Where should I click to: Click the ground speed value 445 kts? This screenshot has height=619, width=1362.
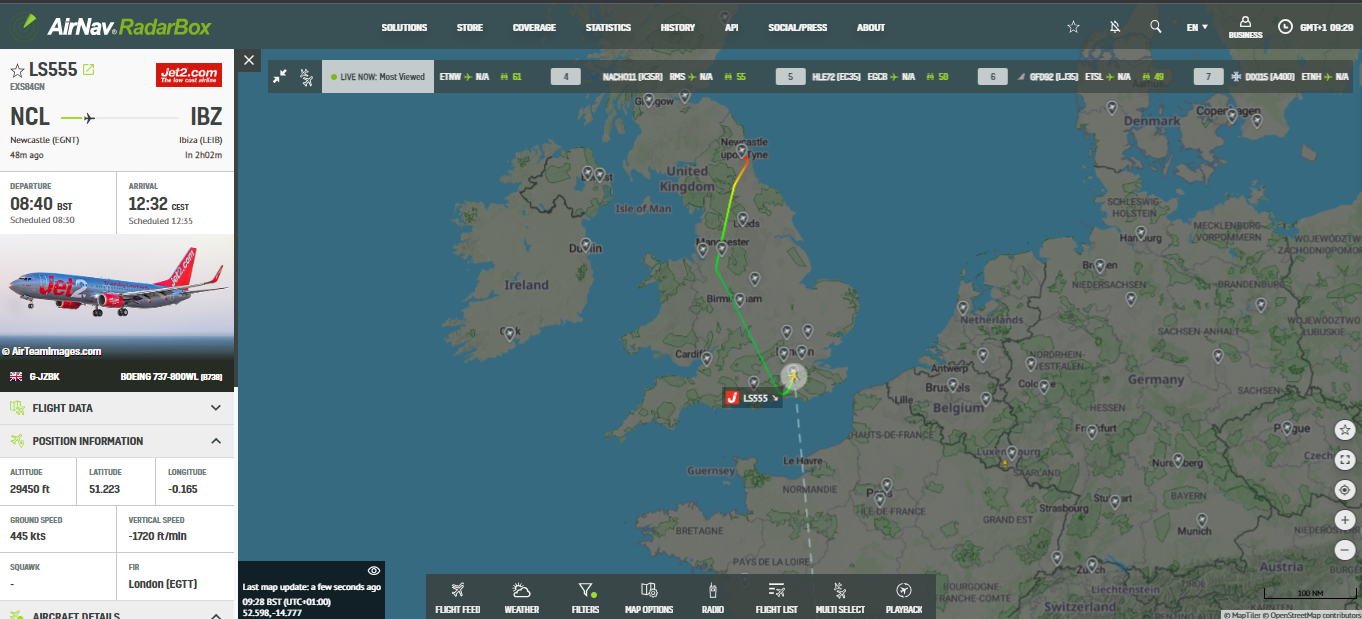point(30,537)
